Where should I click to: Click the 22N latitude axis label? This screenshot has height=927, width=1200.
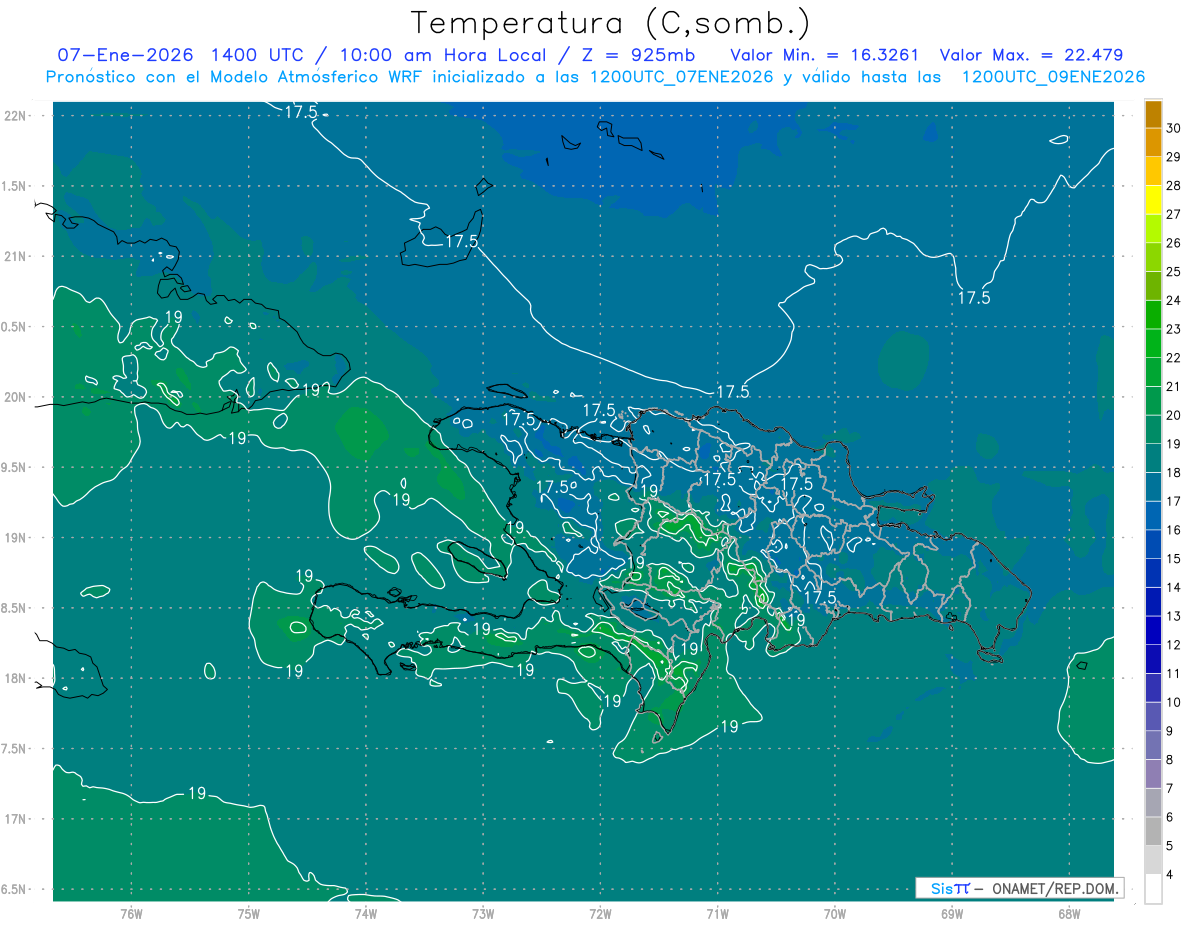(x=18, y=115)
